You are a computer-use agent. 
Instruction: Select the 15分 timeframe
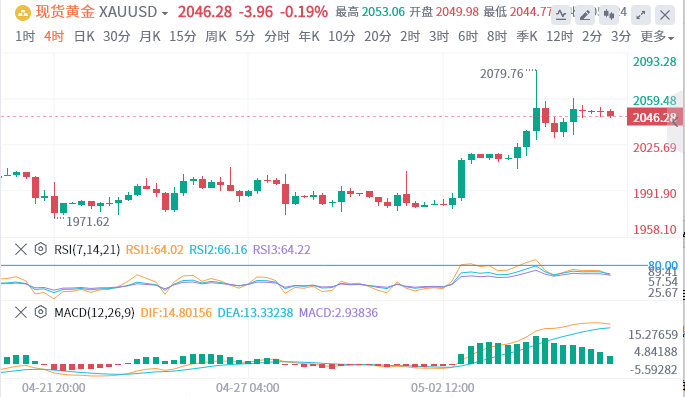[183, 37]
